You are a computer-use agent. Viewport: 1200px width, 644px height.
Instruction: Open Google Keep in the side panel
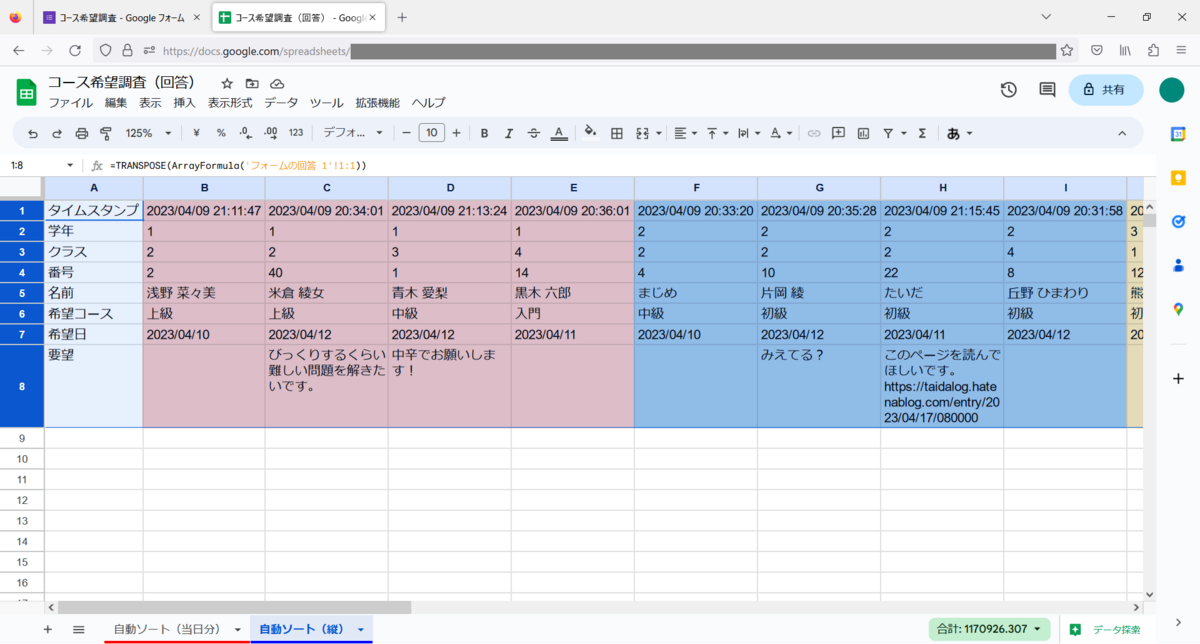(1178, 178)
